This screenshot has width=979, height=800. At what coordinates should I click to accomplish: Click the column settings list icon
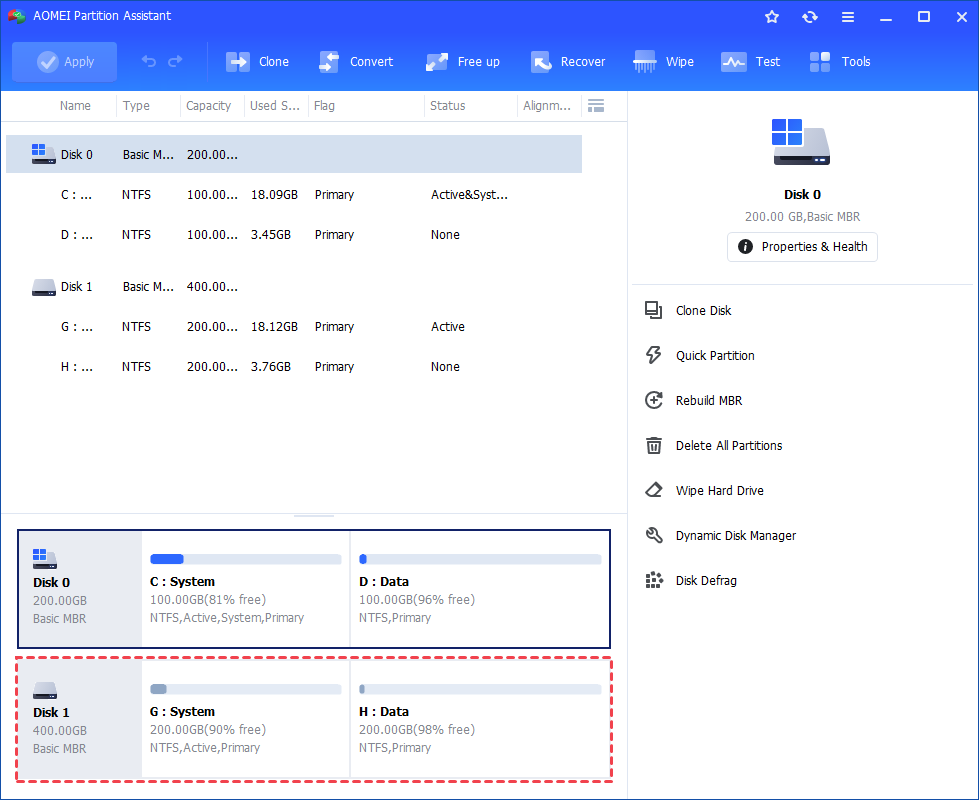(x=596, y=106)
